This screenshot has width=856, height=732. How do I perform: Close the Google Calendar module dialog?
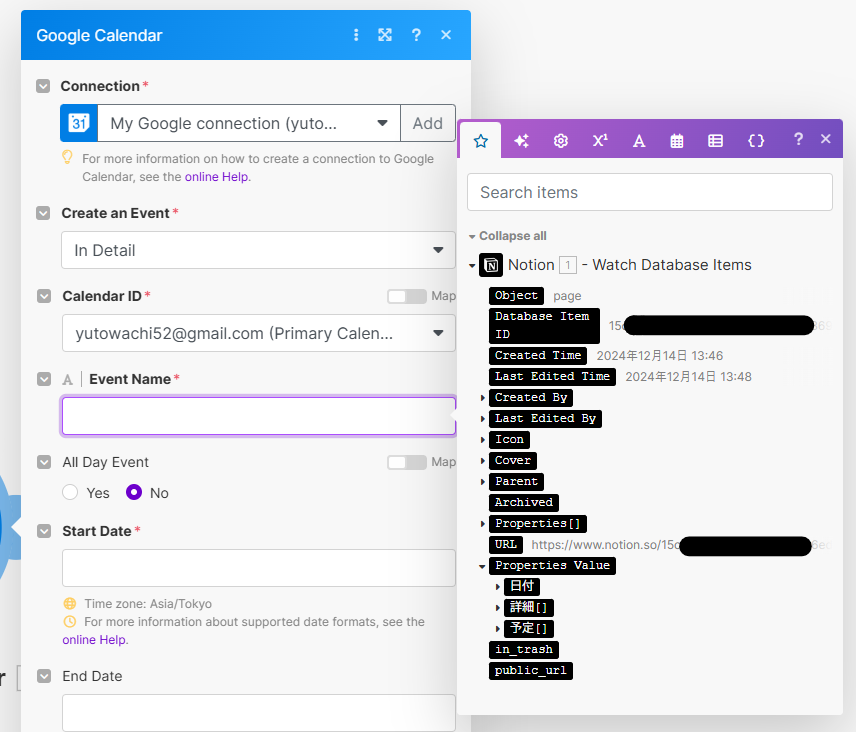[x=446, y=35]
